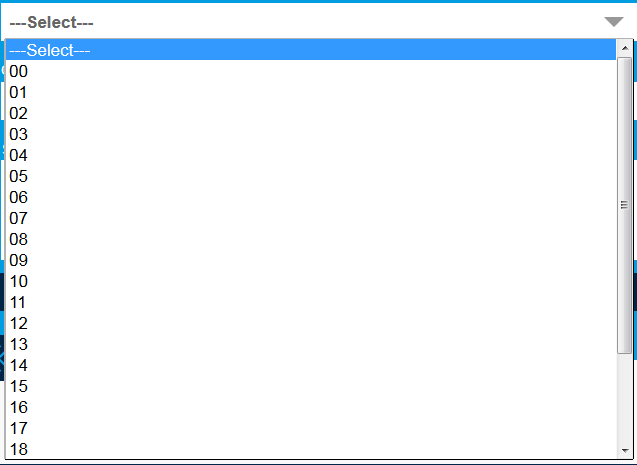Click the vertical scrollbar thumb

pos(624,205)
